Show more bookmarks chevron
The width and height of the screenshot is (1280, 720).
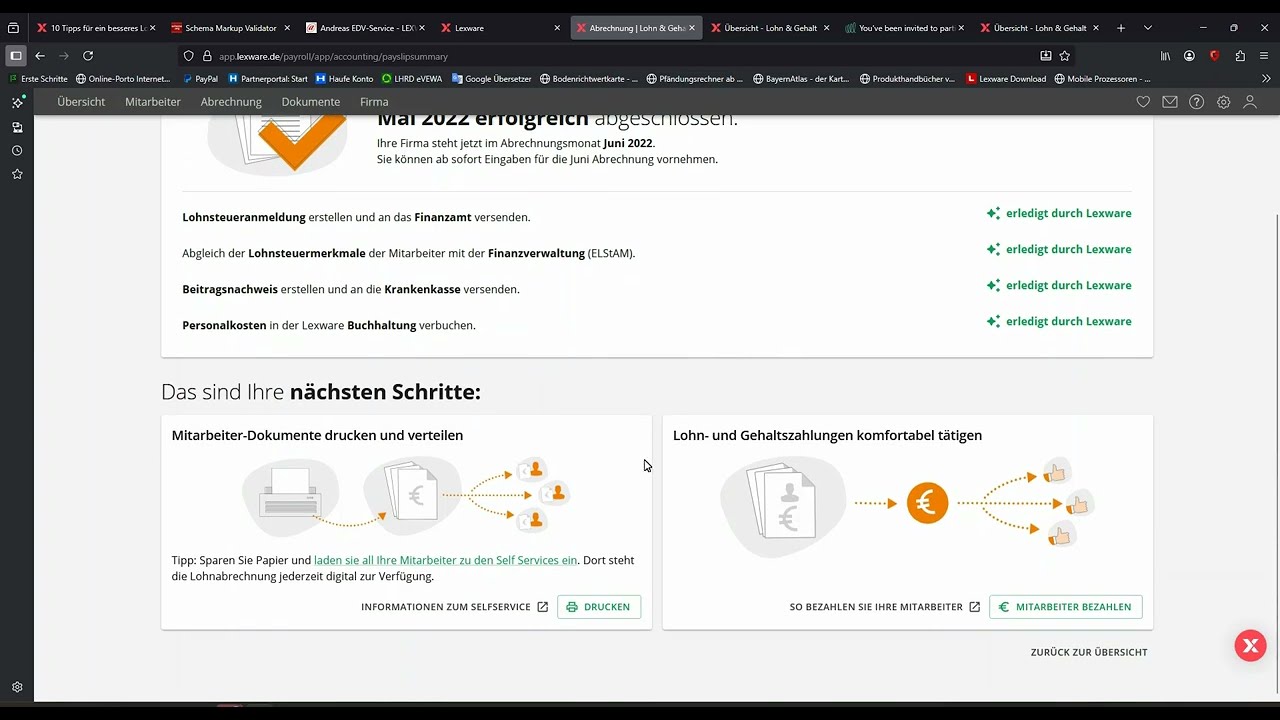click(x=1266, y=79)
